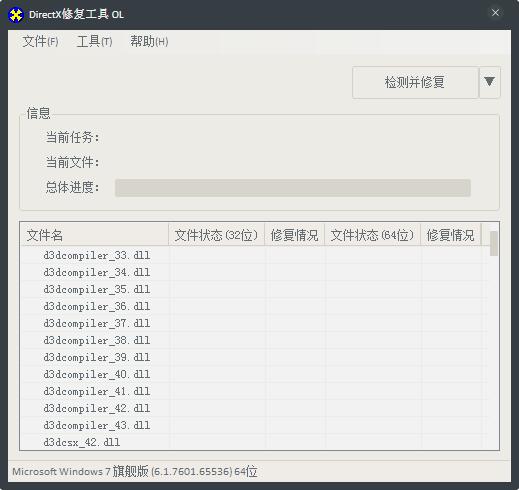The height and width of the screenshot is (490, 519).
Task: Click the 当前文件: label
Action: click(72, 162)
